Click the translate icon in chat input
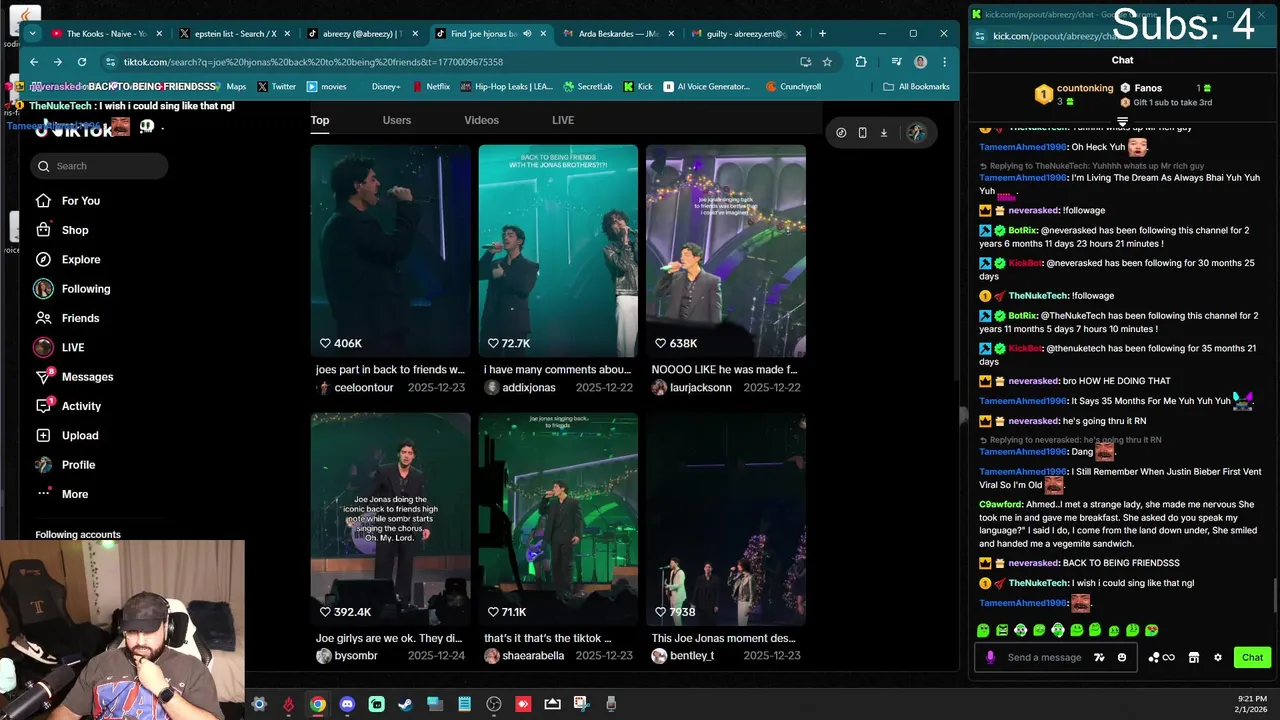 (x=1099, y=658)
